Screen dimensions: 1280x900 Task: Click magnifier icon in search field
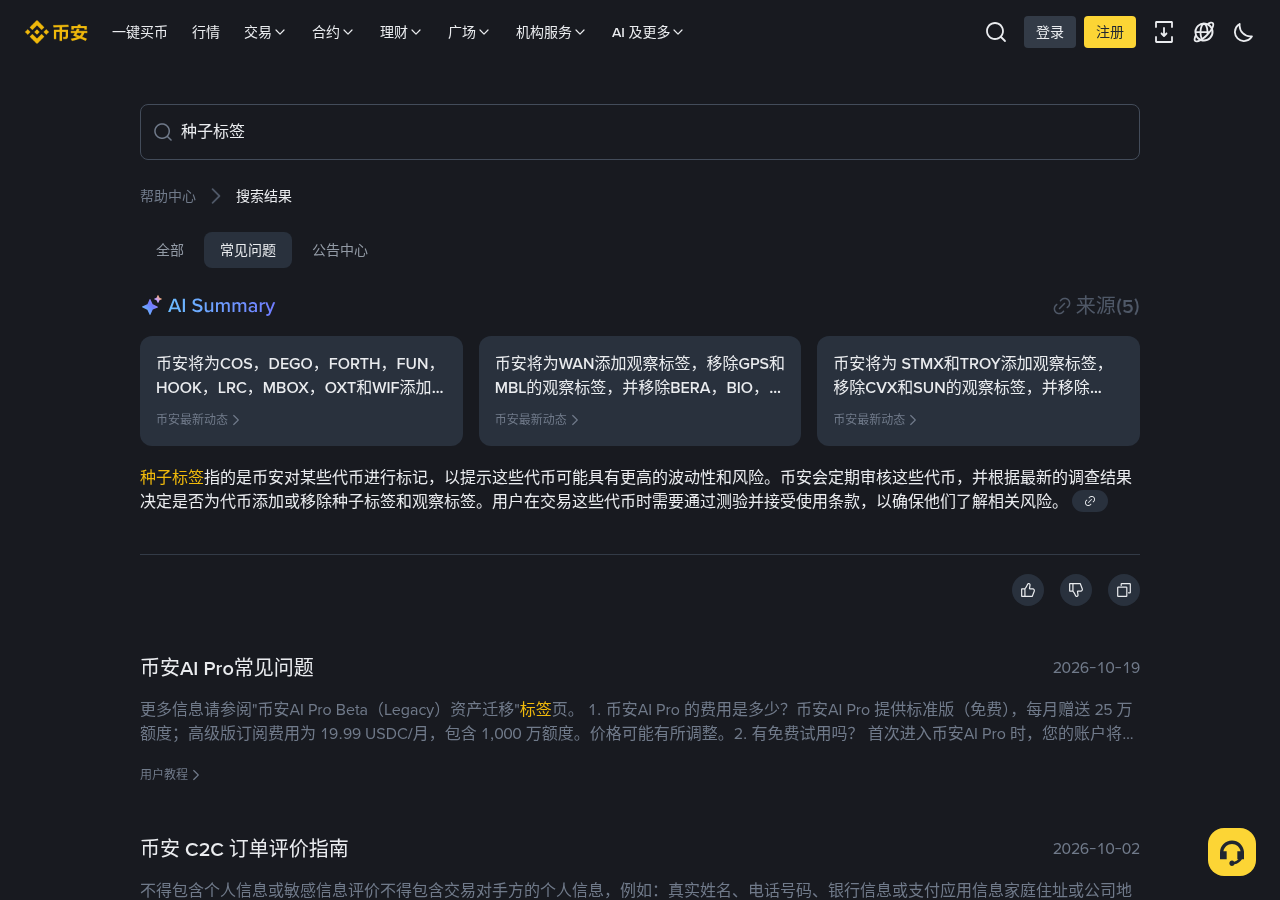(x=163, y=132)
